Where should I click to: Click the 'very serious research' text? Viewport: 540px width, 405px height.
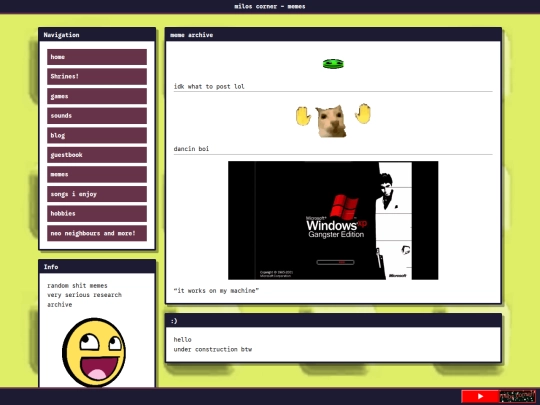click(84, 295)
